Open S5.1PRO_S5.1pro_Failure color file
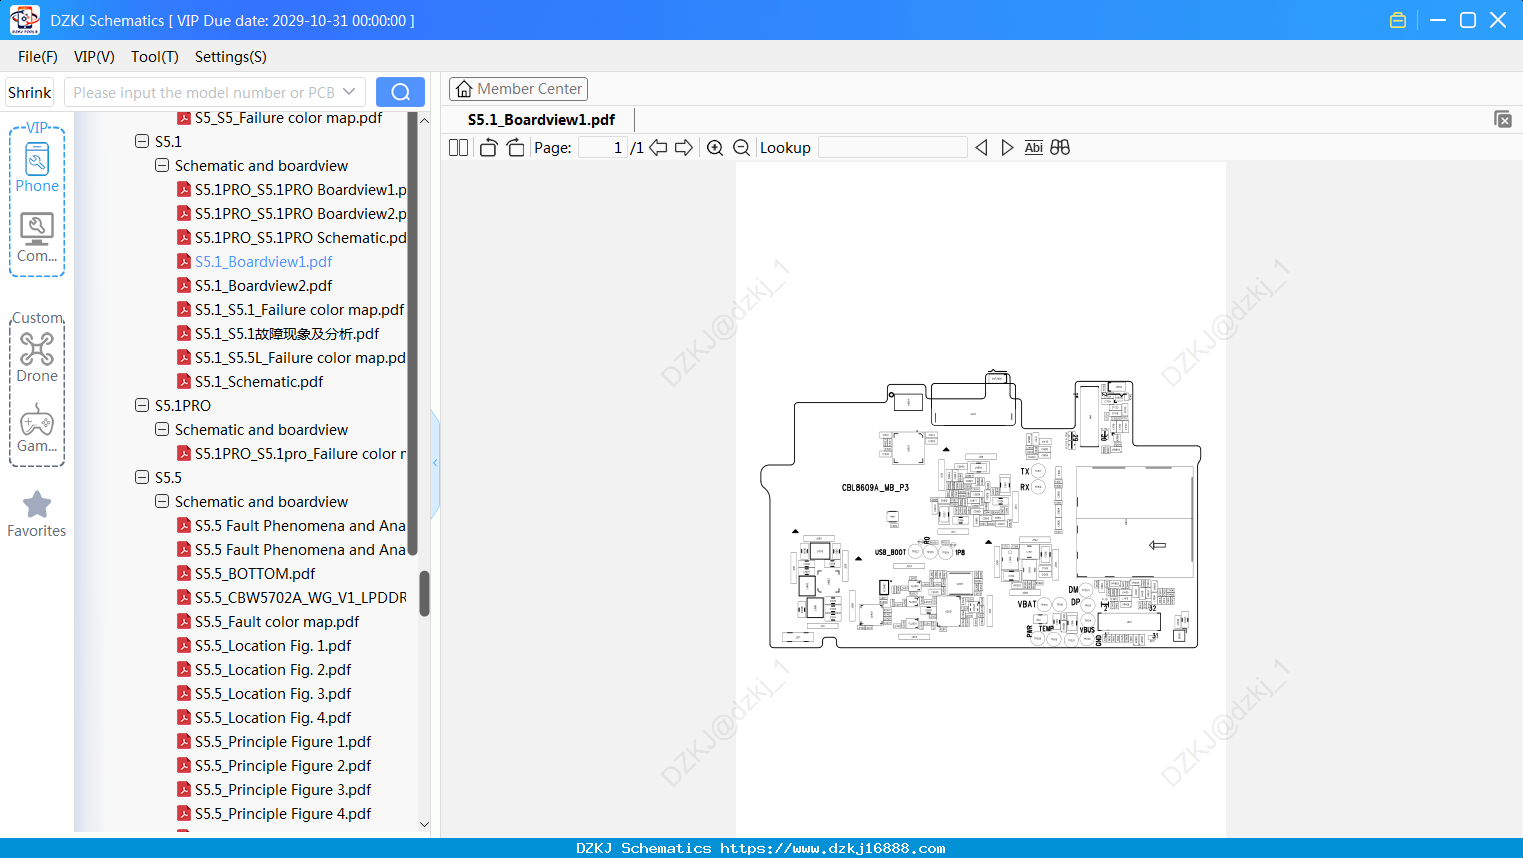 292,453
